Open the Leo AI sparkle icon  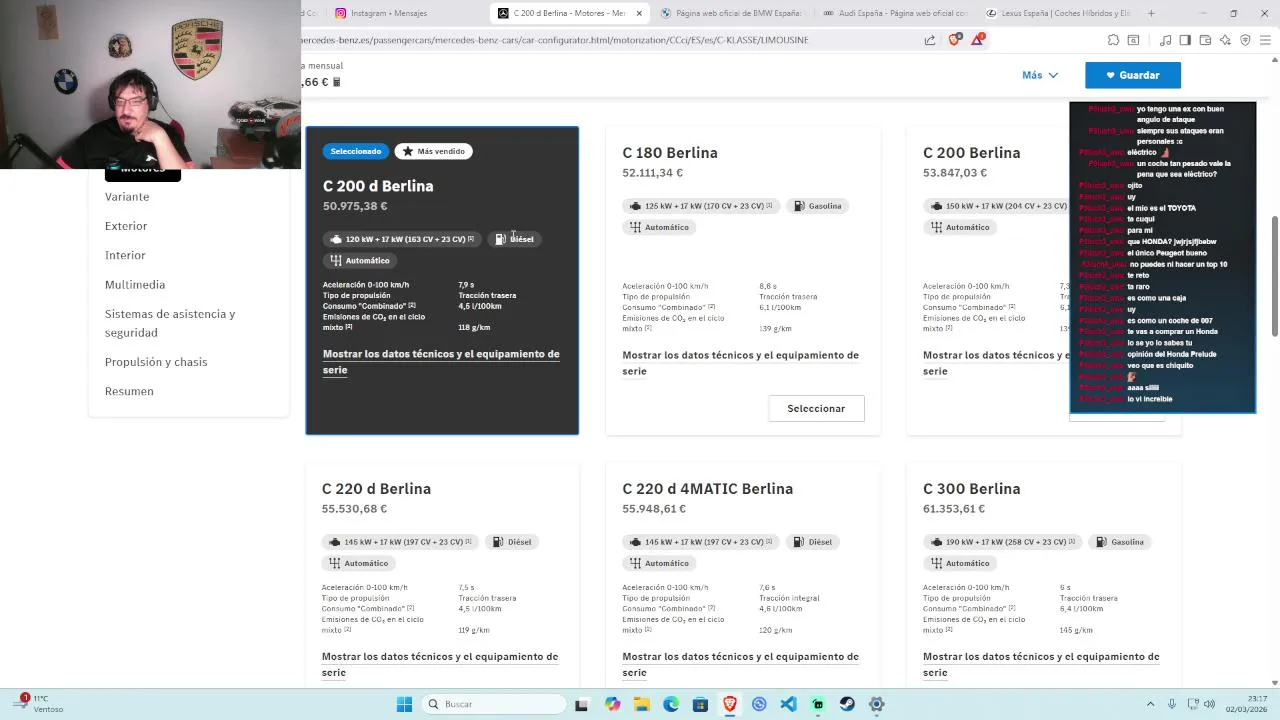tap(1225, 40)
